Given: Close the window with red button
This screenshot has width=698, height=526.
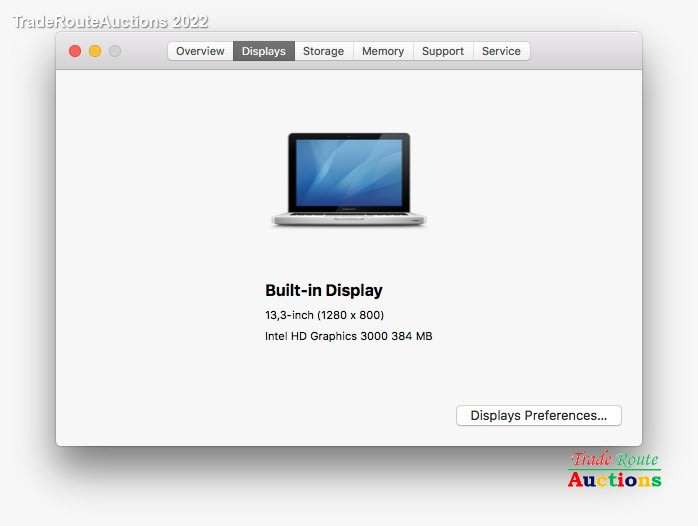Looking at the screenshot, I should (x=75, y=51).
